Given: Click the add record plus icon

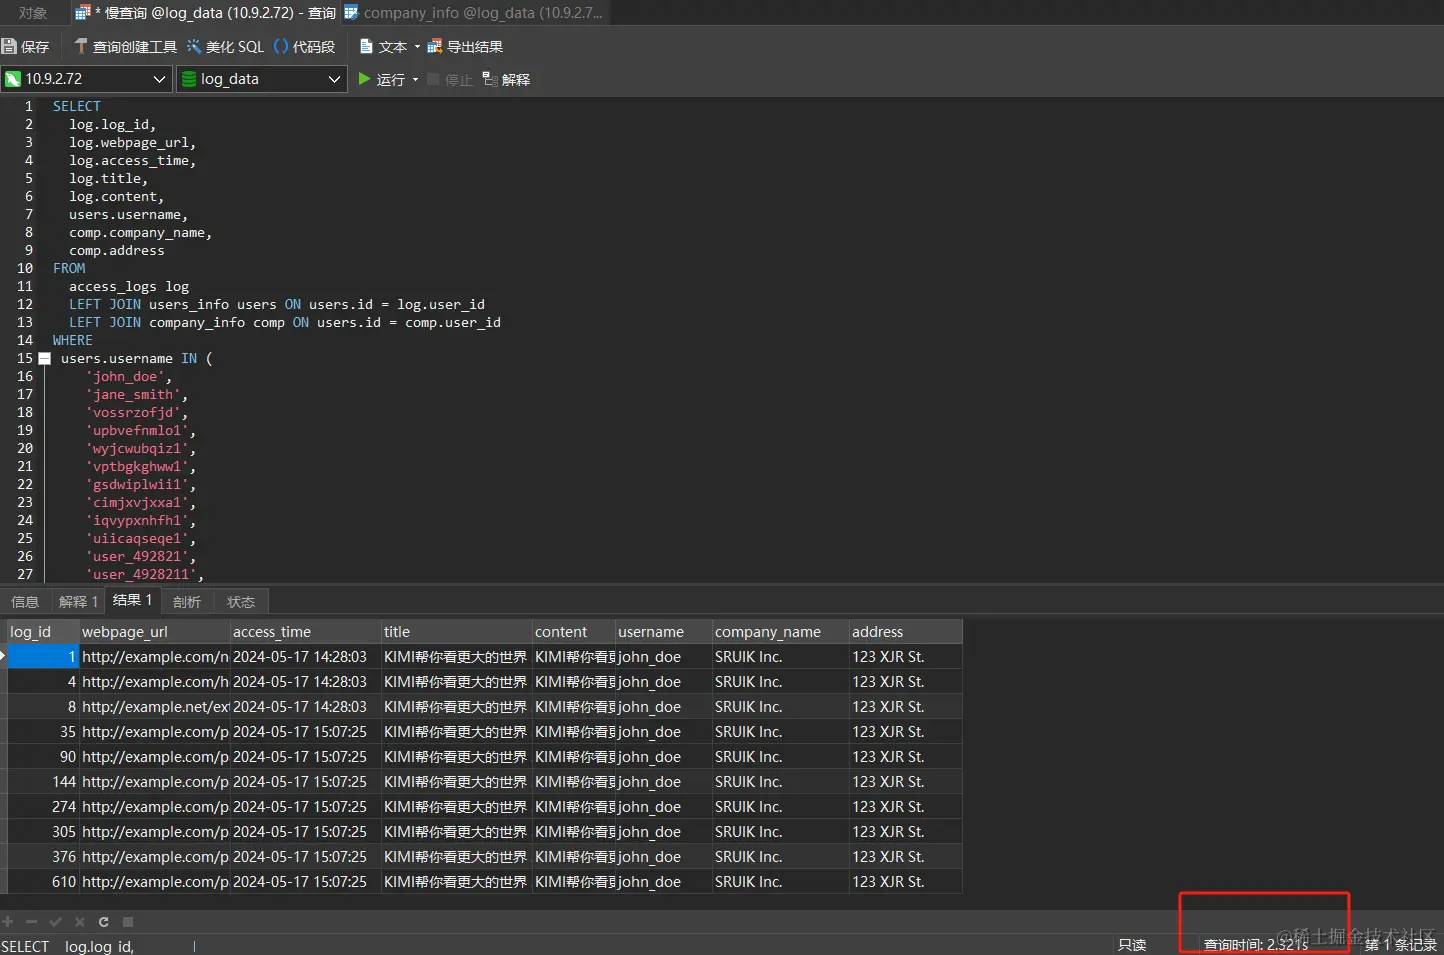Looking at the screenshot, I should click(x=8, y=922).
